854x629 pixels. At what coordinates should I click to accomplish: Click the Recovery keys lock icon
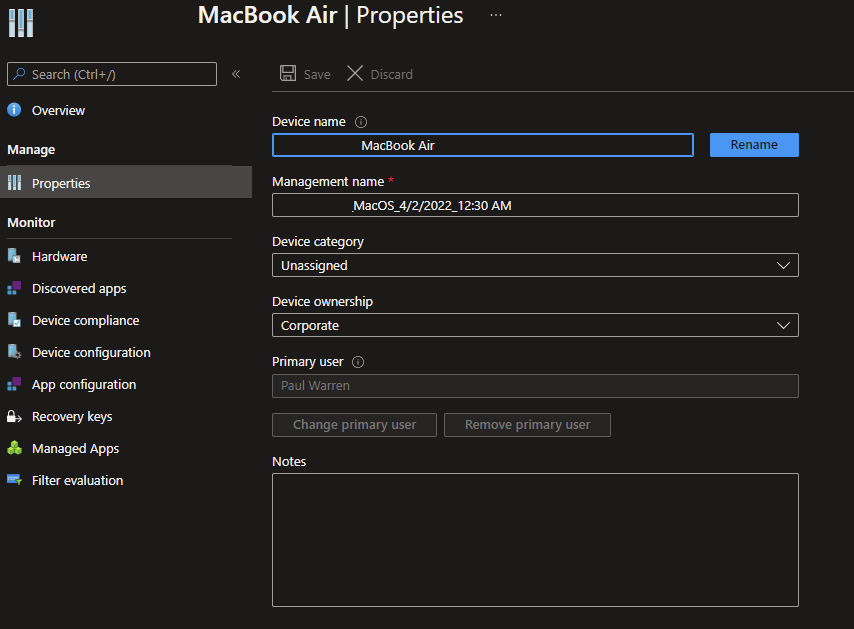tap(14, 417)
